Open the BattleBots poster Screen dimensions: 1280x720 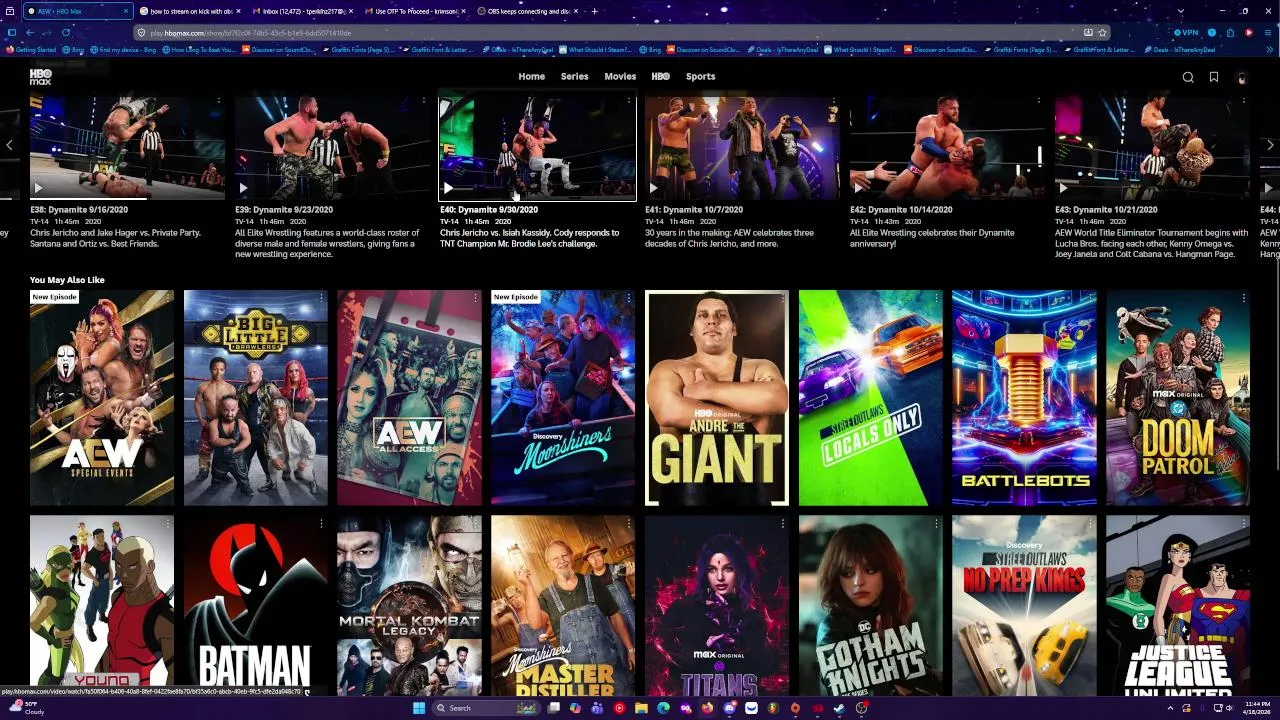click(x=1024, y=398)
